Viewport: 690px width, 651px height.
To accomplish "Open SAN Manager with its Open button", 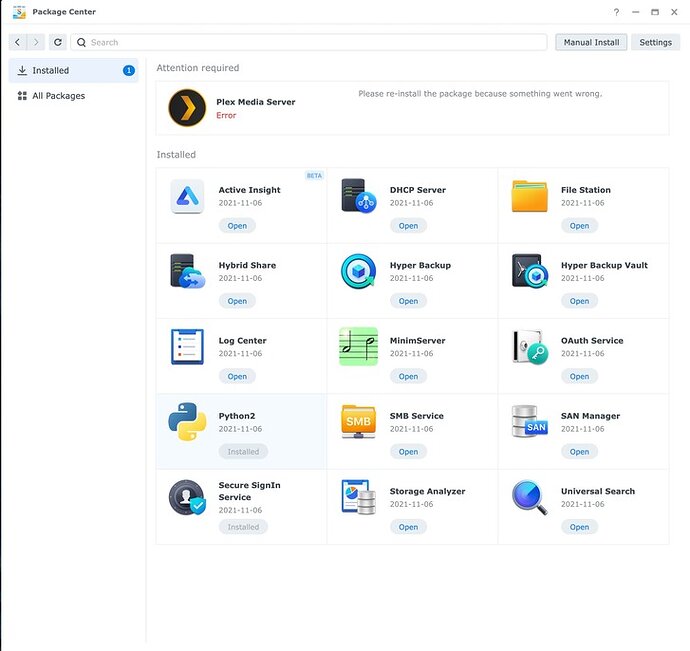I will [579, 452].
